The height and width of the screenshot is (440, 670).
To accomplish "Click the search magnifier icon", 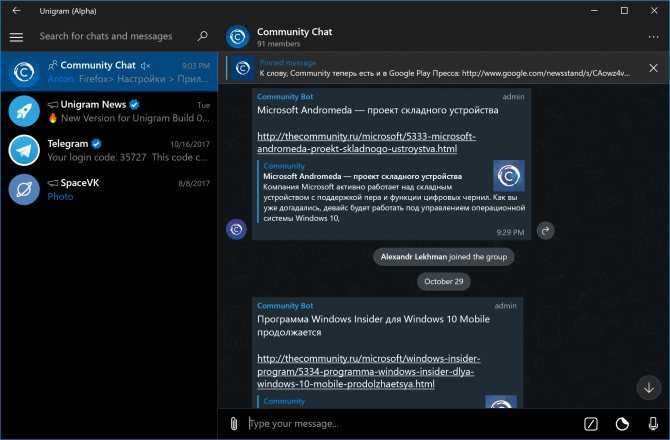I will [x=203, y=36].
